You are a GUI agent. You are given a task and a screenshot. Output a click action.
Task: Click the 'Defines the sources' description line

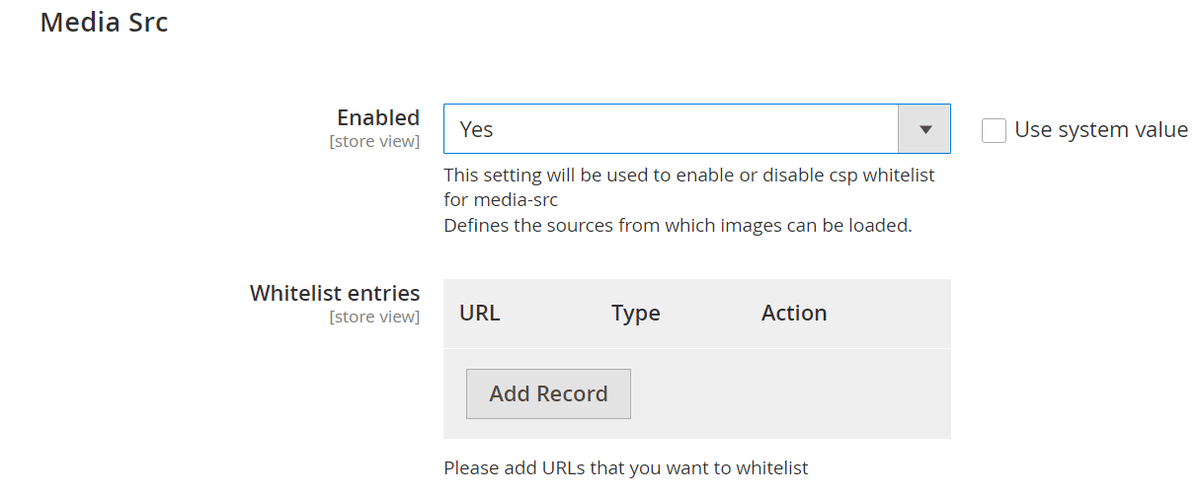click(678, 225)
